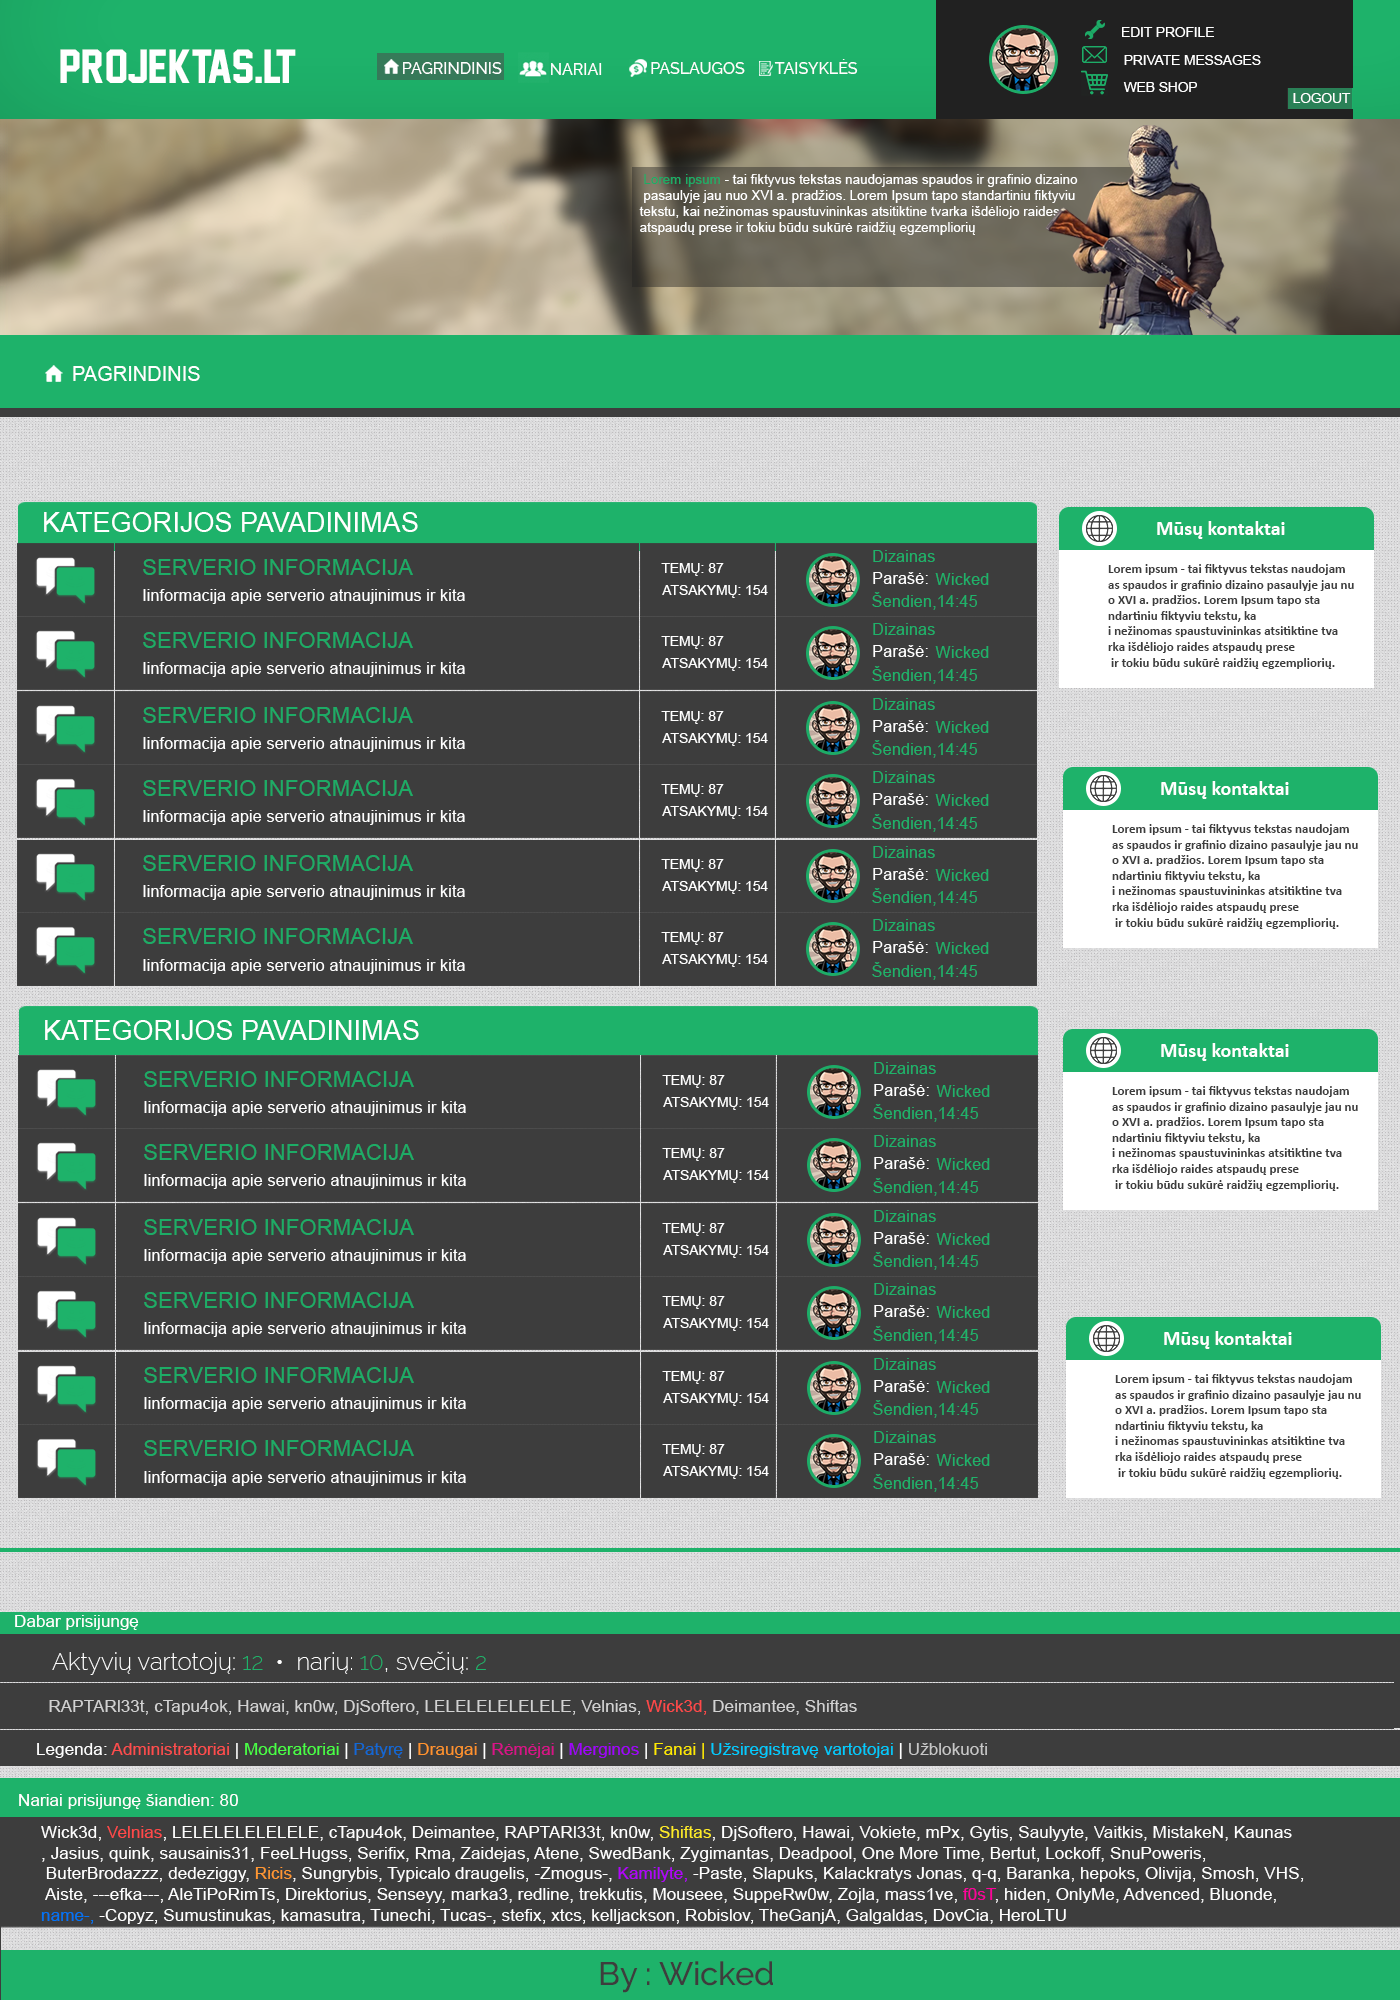This screenshot has height=2000, width=1400.
Task: Select Administratoriai in the legend
Action: click(170, 1749)
